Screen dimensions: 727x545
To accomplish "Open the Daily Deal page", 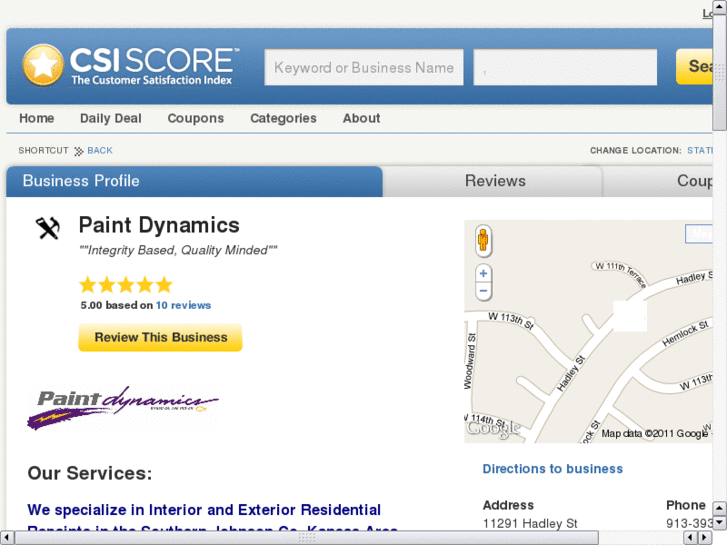I will [111, 118].
